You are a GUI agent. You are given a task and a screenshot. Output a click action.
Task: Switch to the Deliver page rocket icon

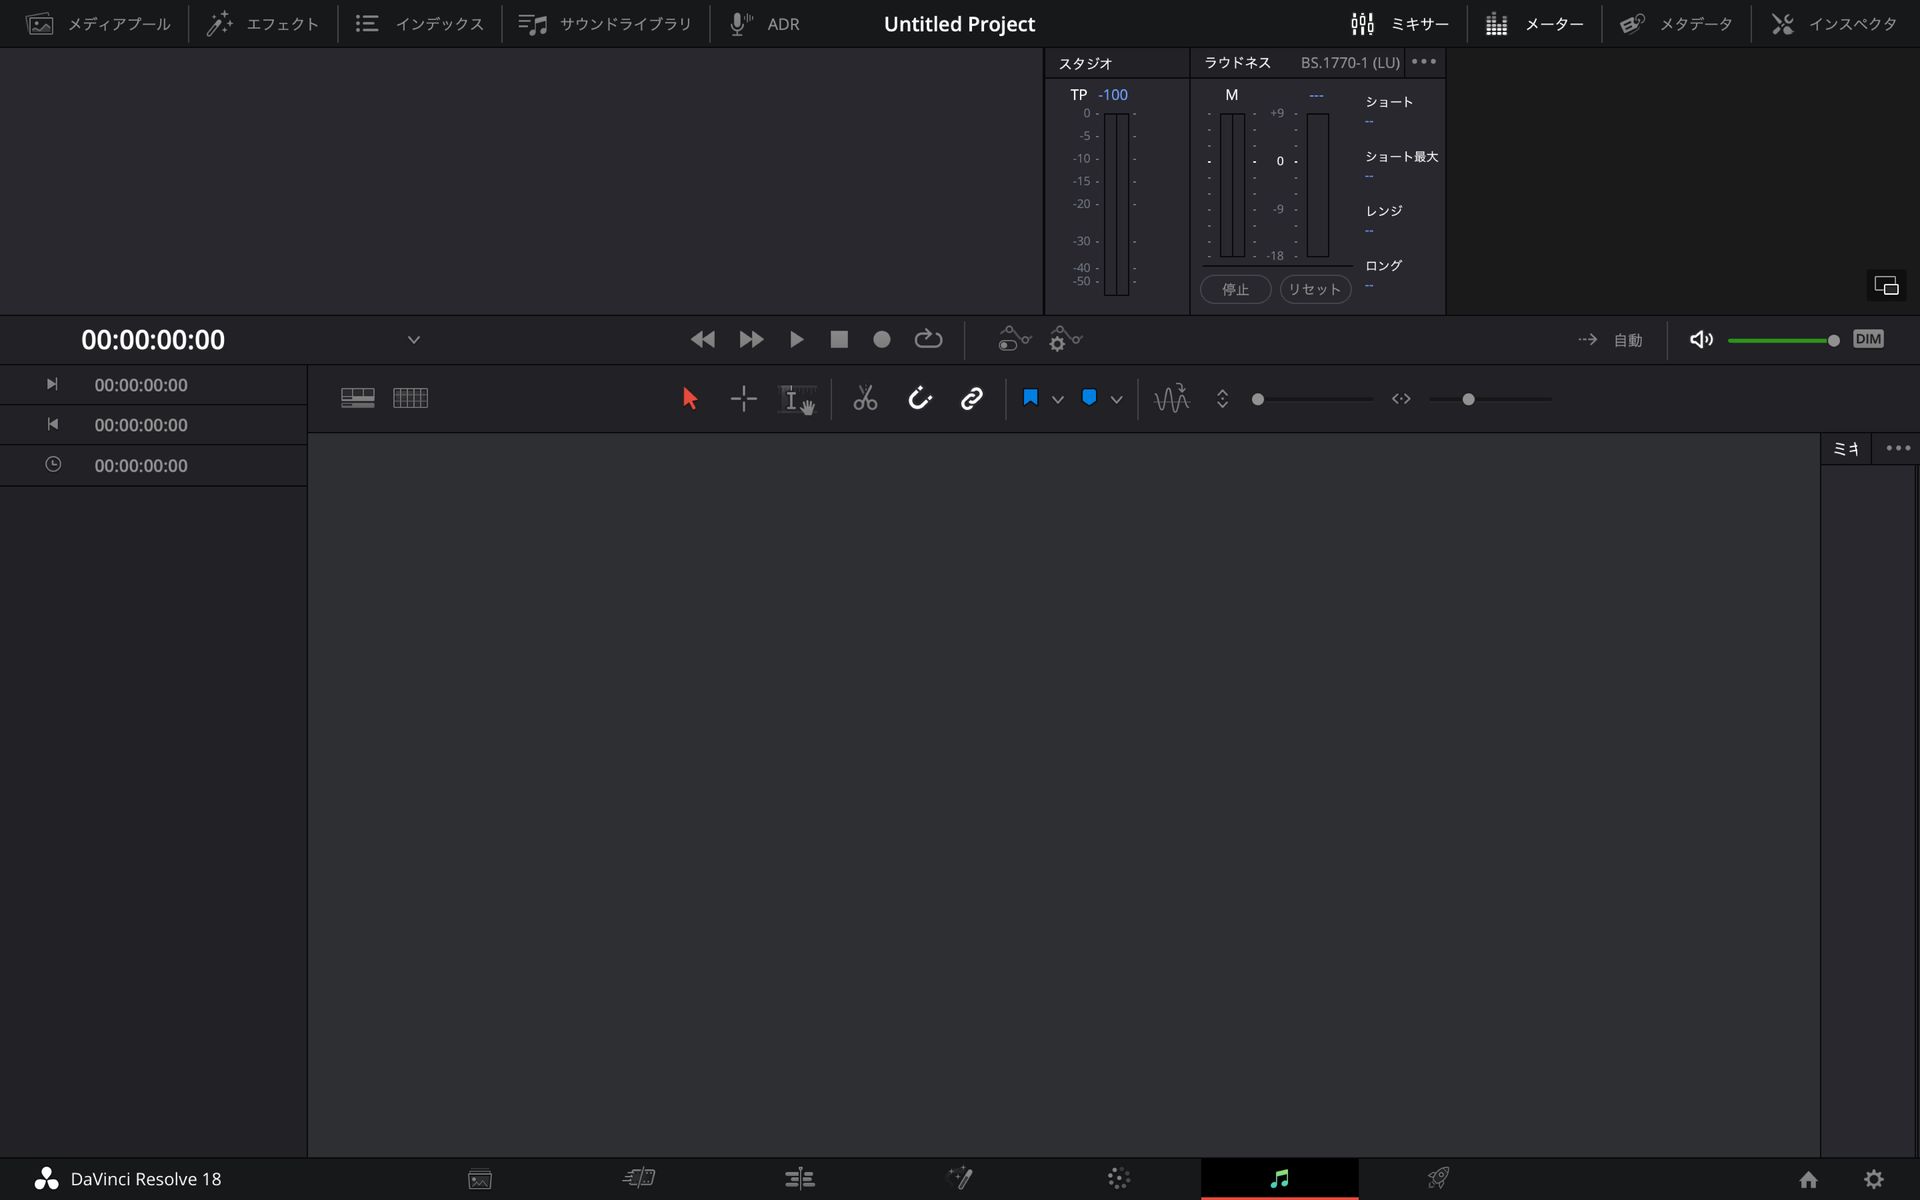(1440, 1178)
